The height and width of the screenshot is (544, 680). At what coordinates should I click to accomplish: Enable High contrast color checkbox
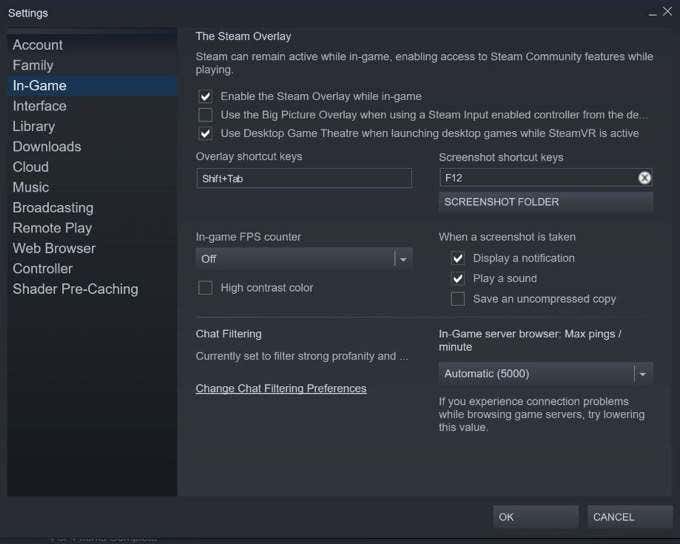point(206,288)
